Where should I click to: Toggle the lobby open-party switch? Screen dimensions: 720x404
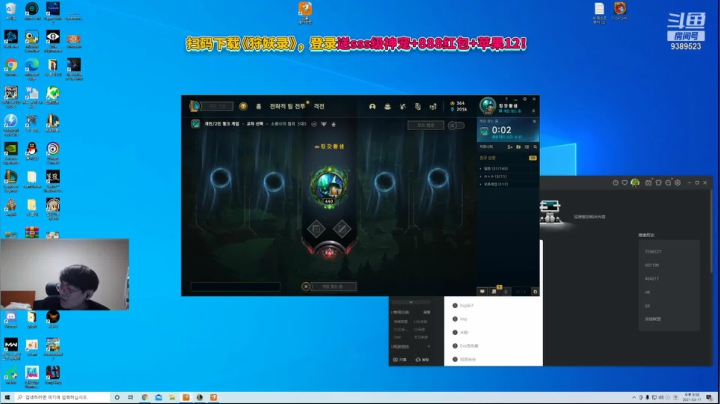[x=456, y=125]
